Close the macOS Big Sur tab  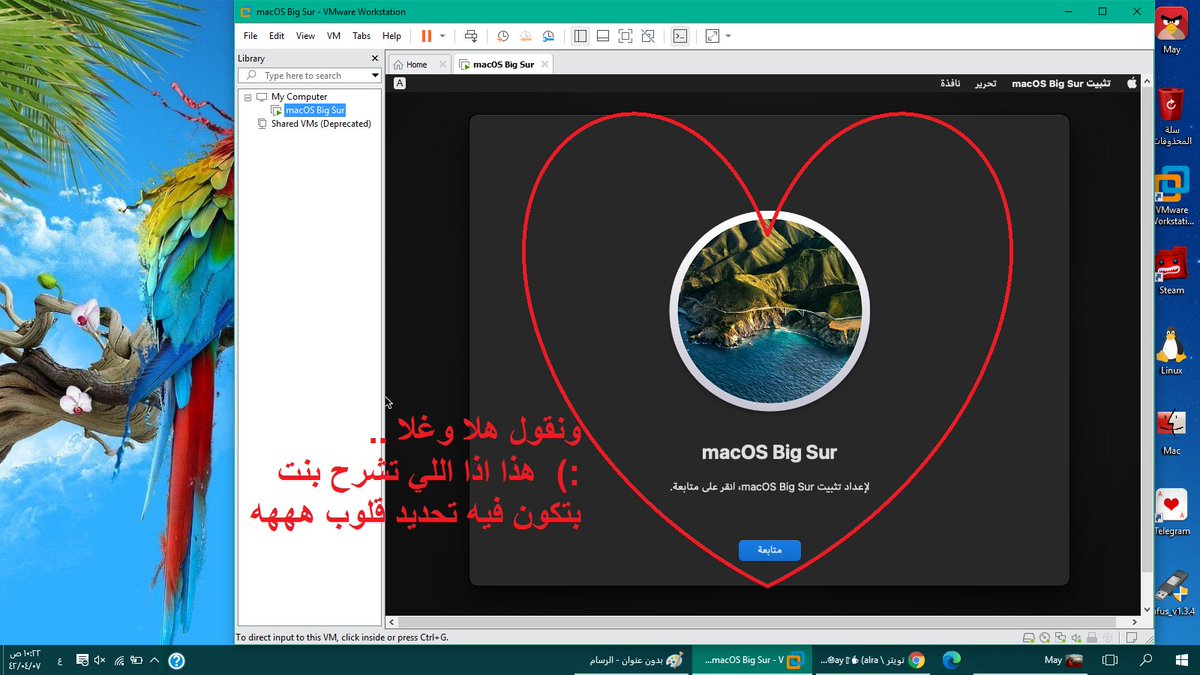click(544, 64)
